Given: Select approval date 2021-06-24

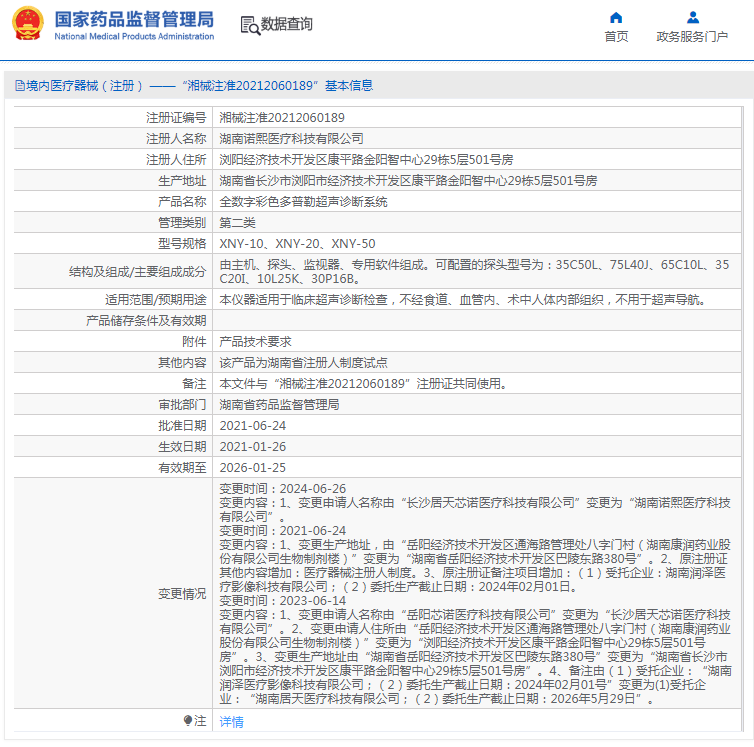Looking at the screenshot, I should tap(252, 426).
